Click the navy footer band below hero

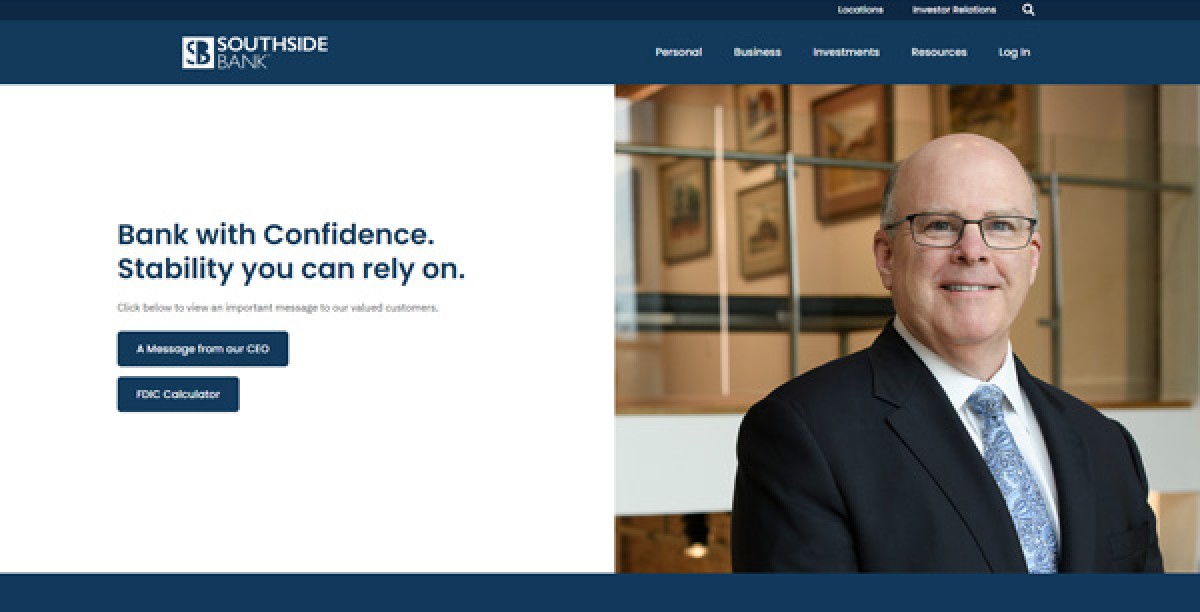tap(600, 593)
